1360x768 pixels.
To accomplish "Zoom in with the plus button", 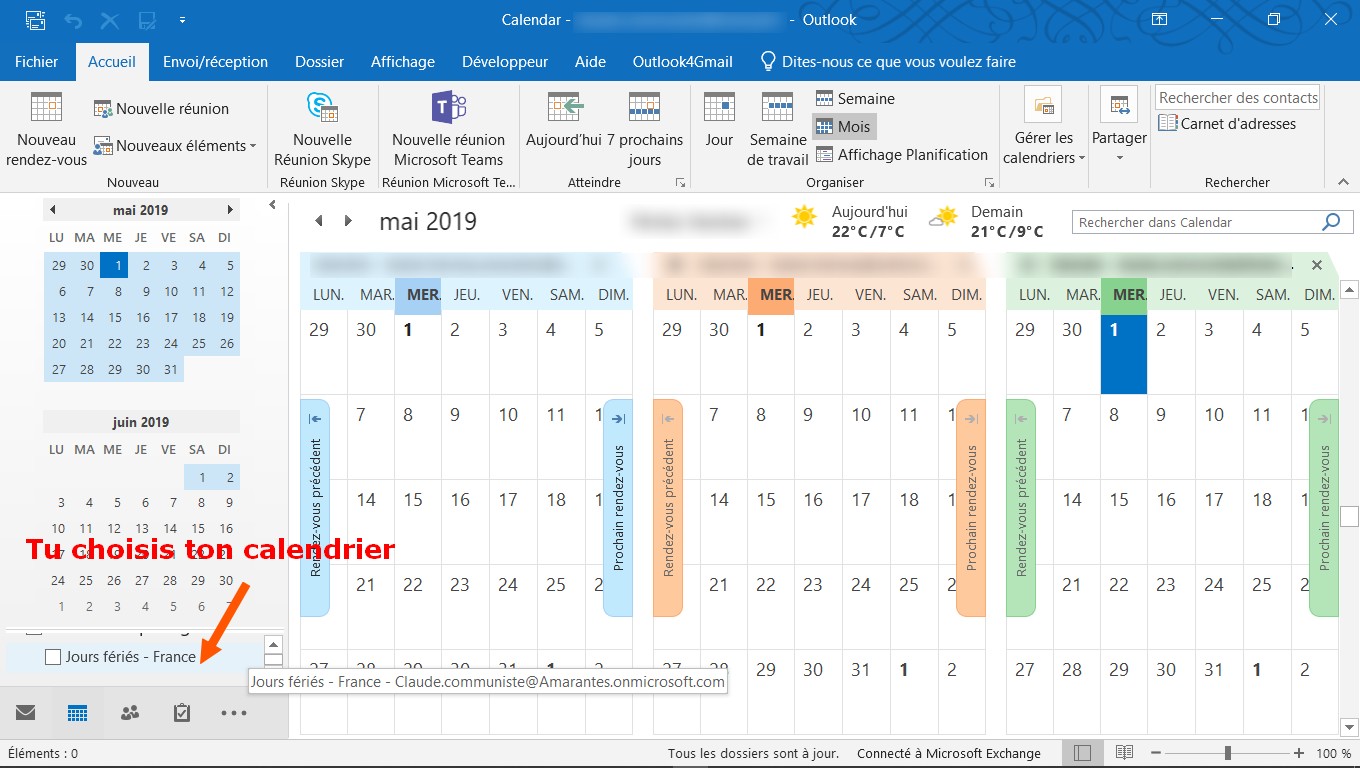I will tap(1299, 753).
